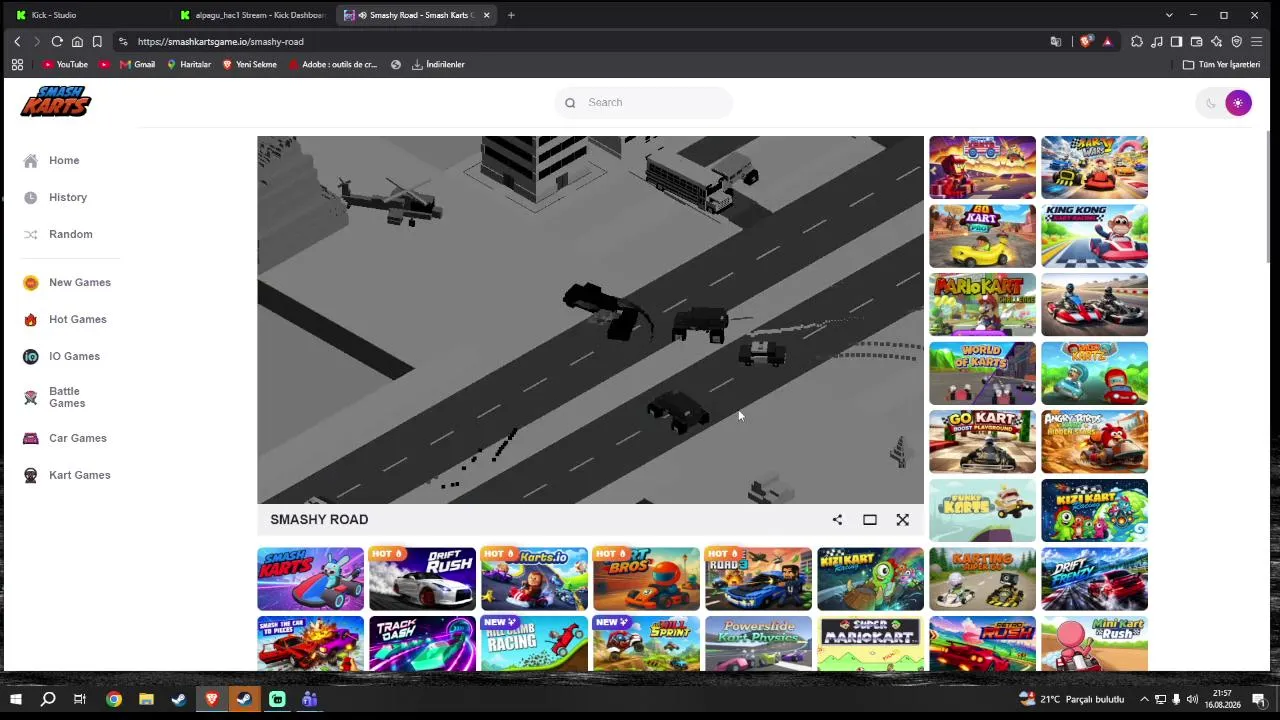Open the Super Mario Kart thumbnail
This screenshot has height=720, width=1280.
(x=871, y=643)
